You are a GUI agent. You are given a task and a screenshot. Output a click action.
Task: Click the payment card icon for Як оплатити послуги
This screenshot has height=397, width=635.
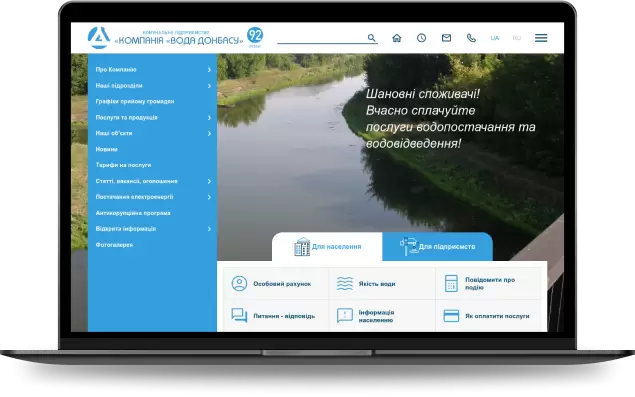click(451, 316)
